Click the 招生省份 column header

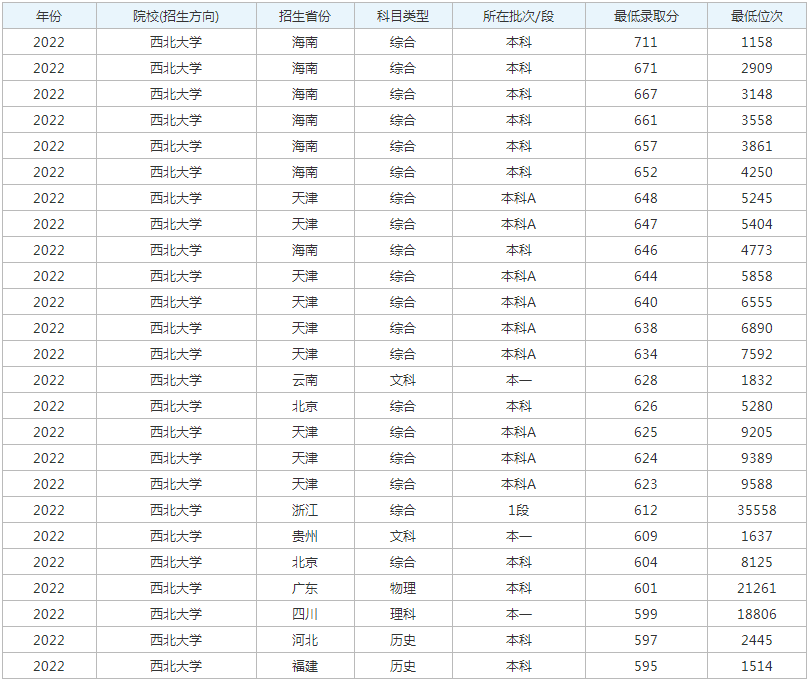(x=305, y=16)
